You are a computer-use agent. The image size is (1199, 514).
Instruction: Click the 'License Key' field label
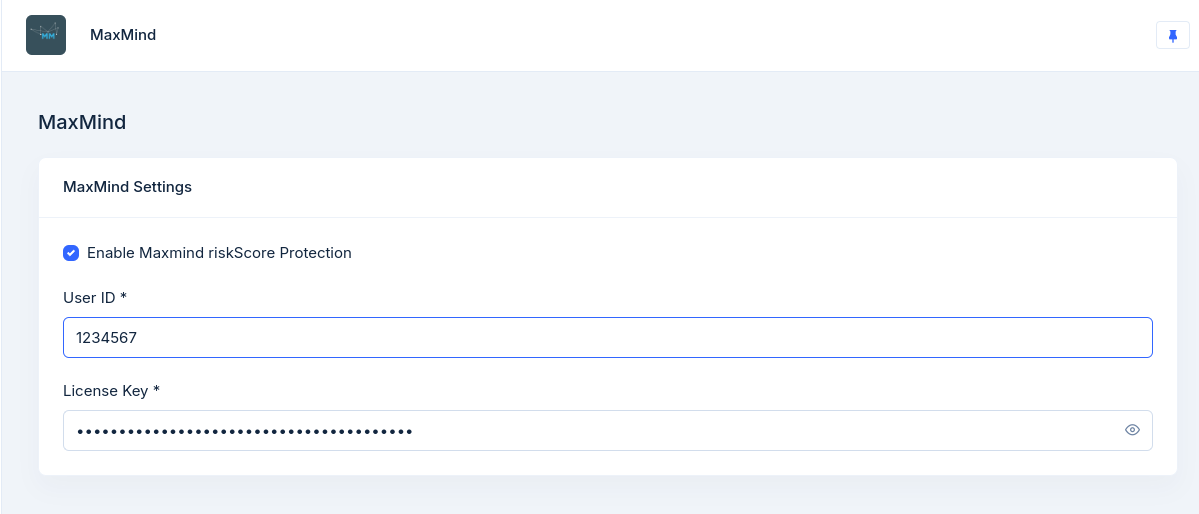106,391
